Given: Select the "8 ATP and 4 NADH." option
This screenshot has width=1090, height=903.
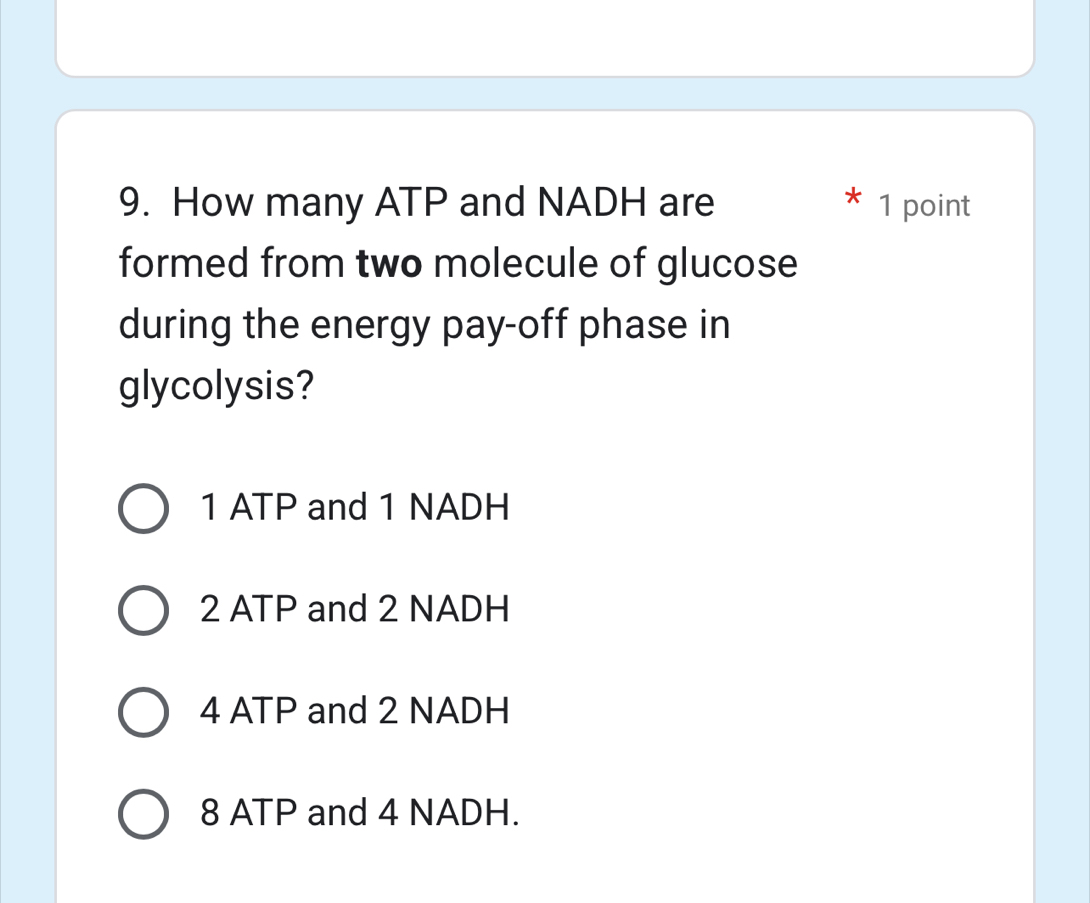Looking at the screenshot, I should 142,814.
